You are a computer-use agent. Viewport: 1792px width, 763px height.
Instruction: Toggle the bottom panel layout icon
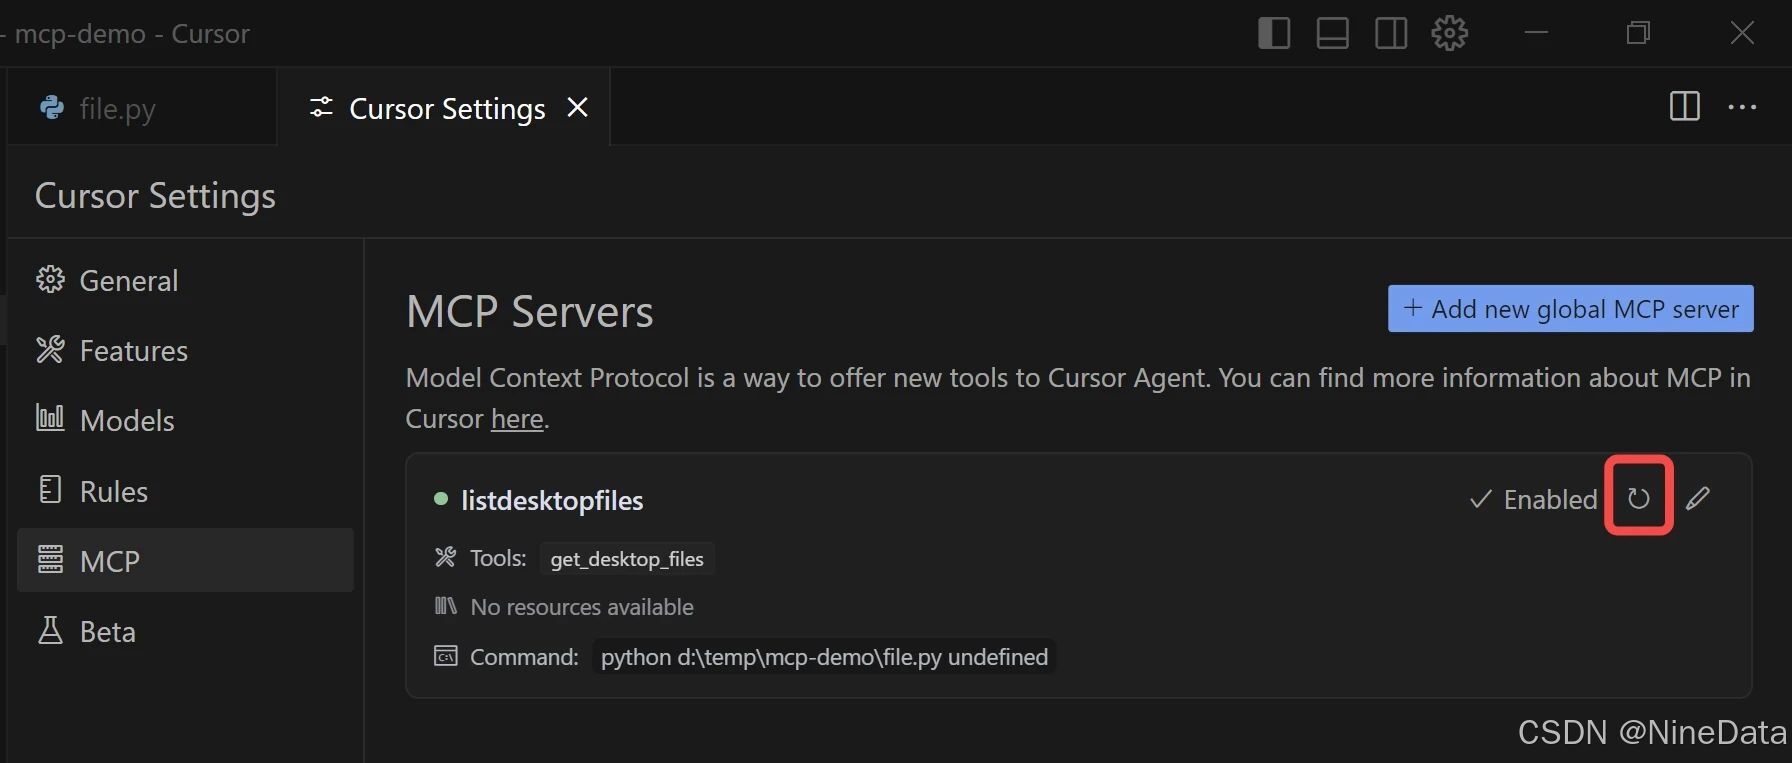pos(1332,33)
